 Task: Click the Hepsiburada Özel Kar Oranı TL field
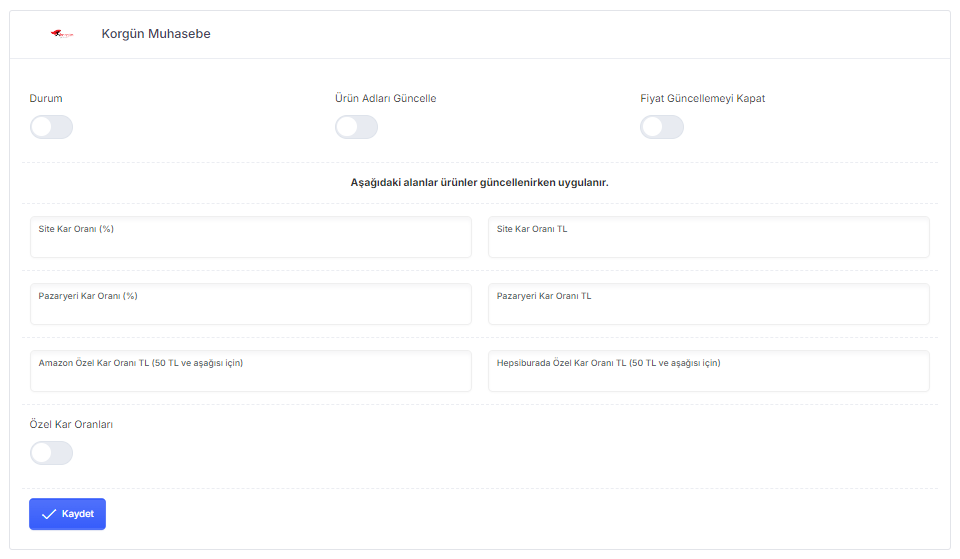coord(709,371)
